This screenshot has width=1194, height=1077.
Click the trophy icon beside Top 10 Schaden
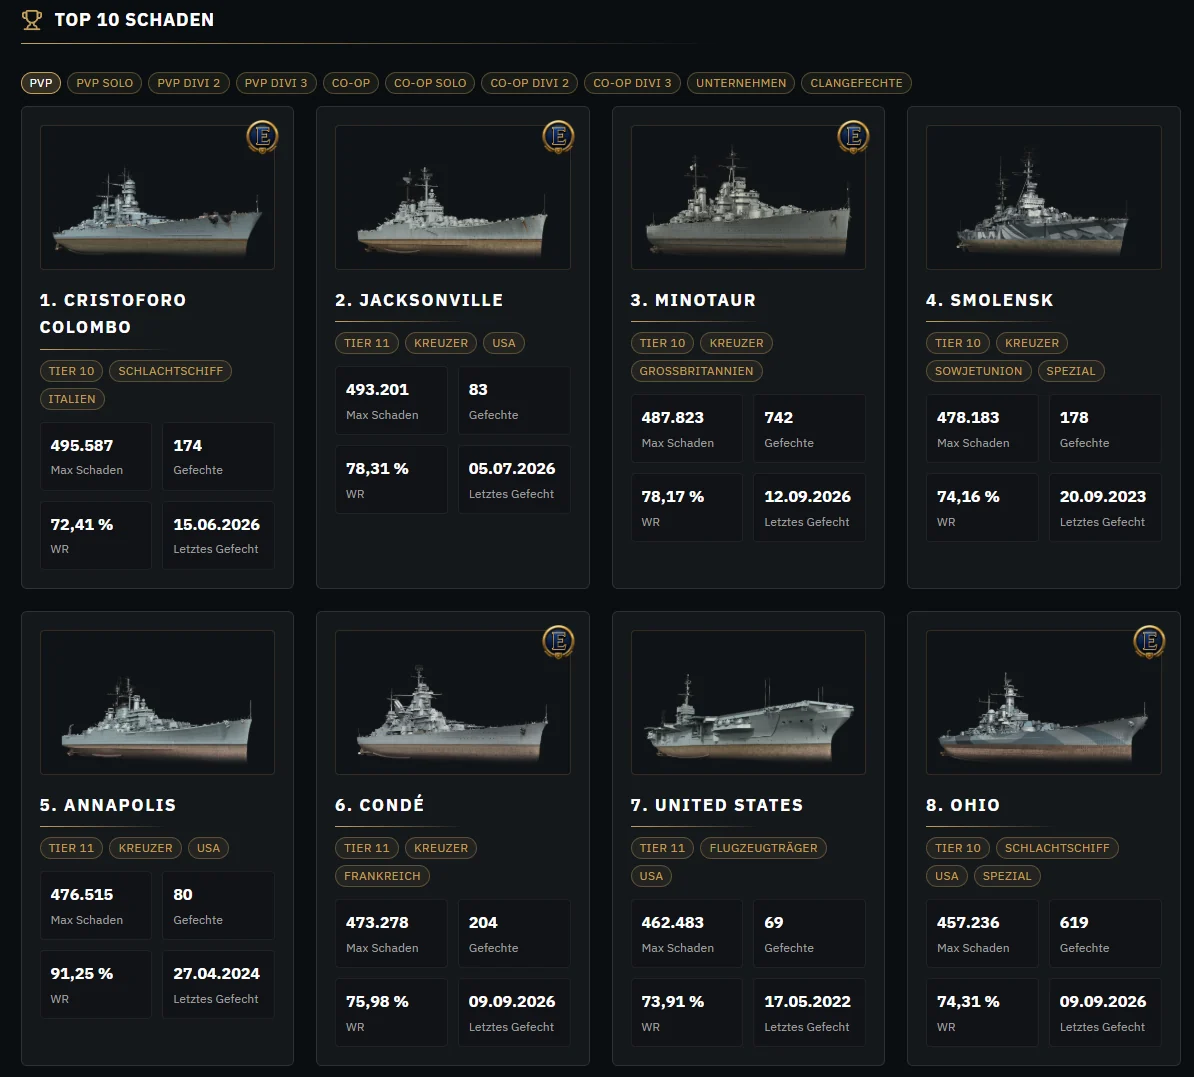(32, 20)
